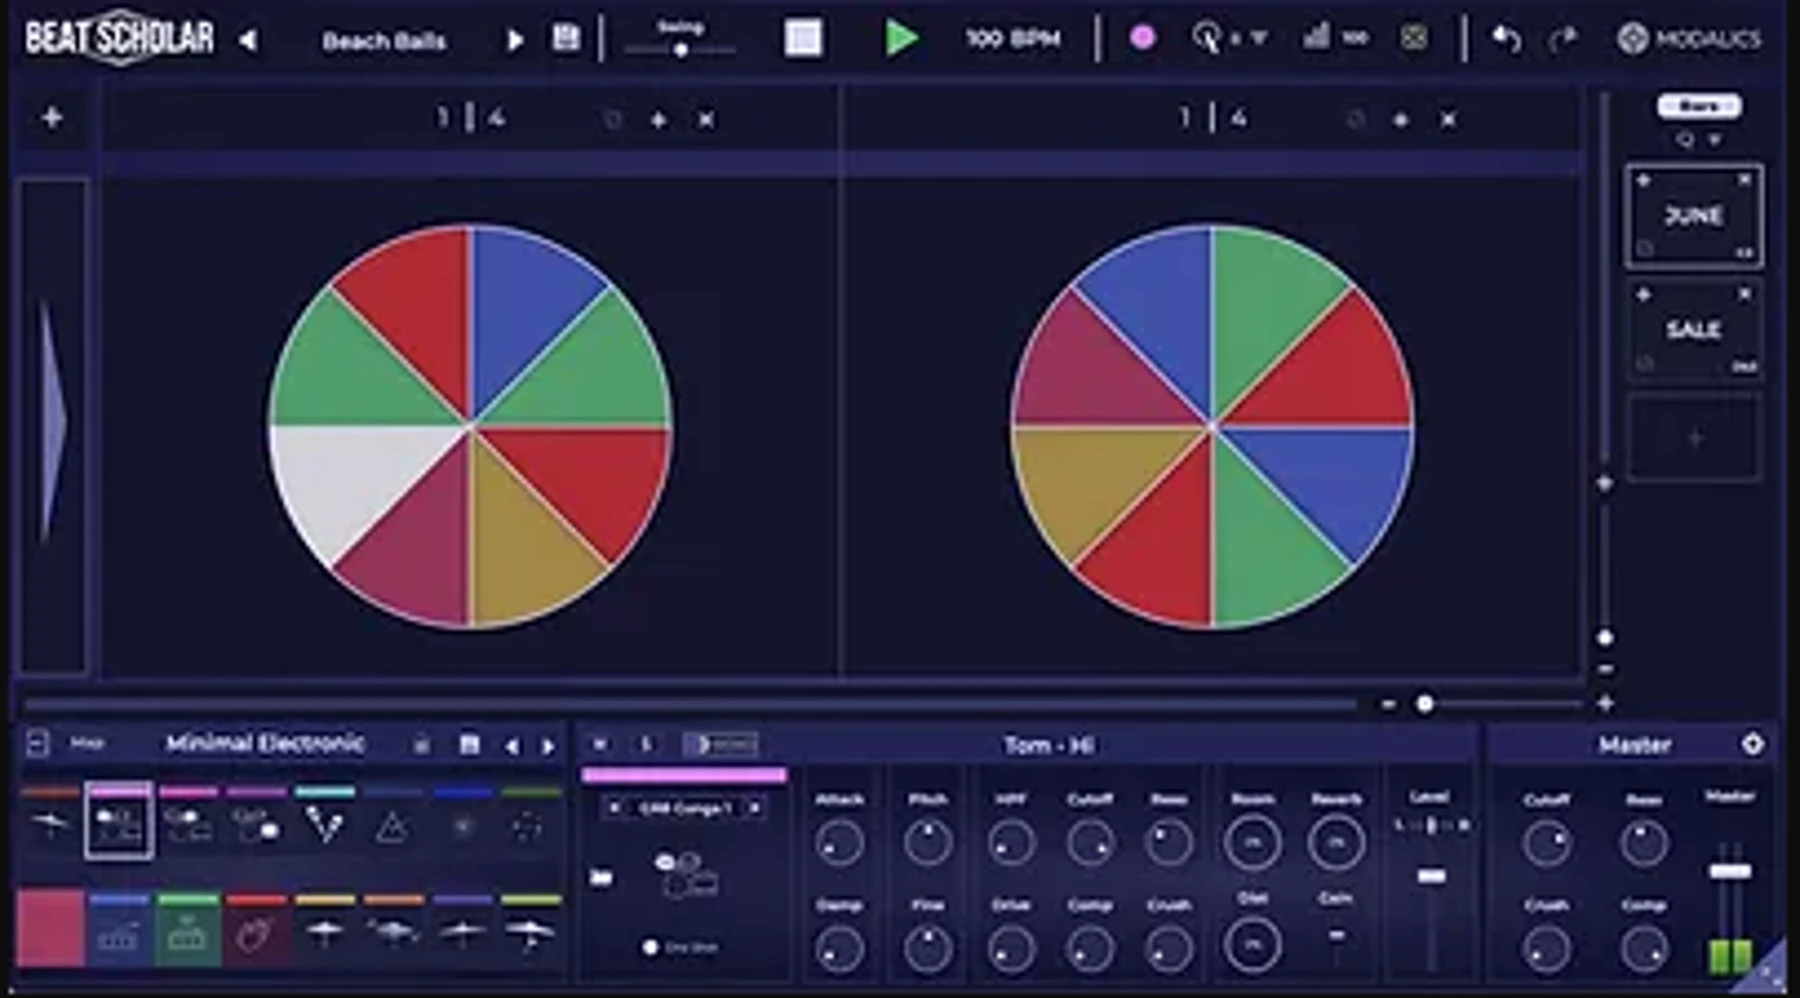This screenshot has height=998, width=1800.
Task: Select the JUNE pattern thumbnail
Action: (1693, 216)
